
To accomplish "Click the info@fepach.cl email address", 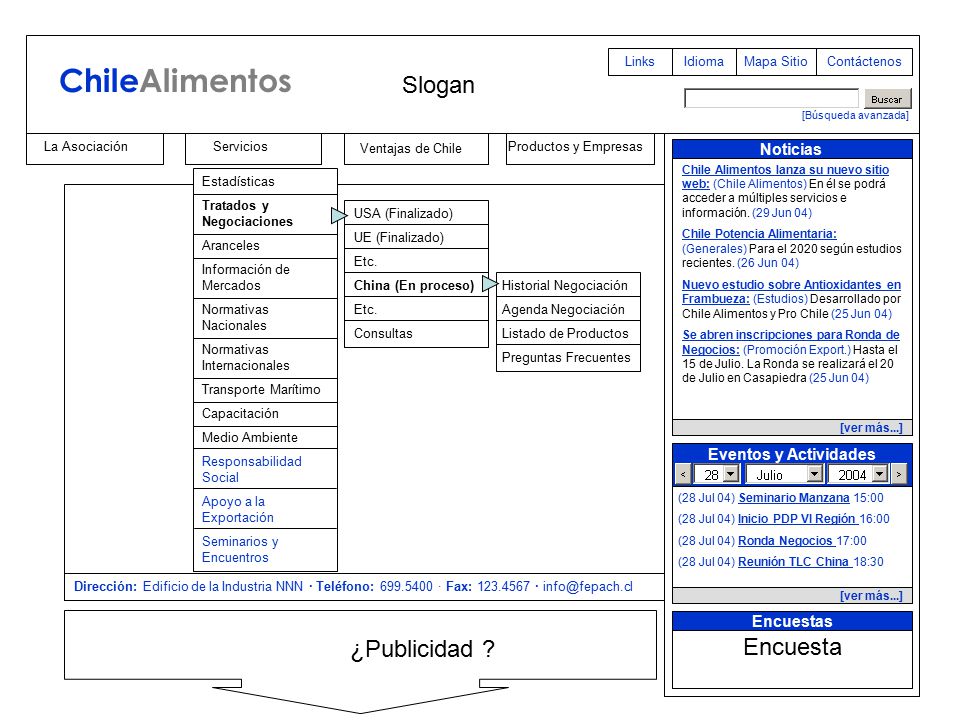I will 587,587.
